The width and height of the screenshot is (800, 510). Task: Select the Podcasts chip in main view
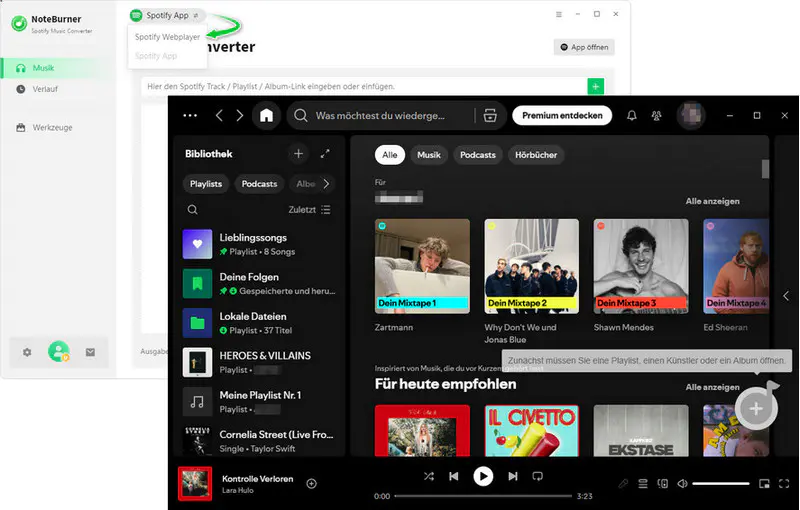(478, 155)
